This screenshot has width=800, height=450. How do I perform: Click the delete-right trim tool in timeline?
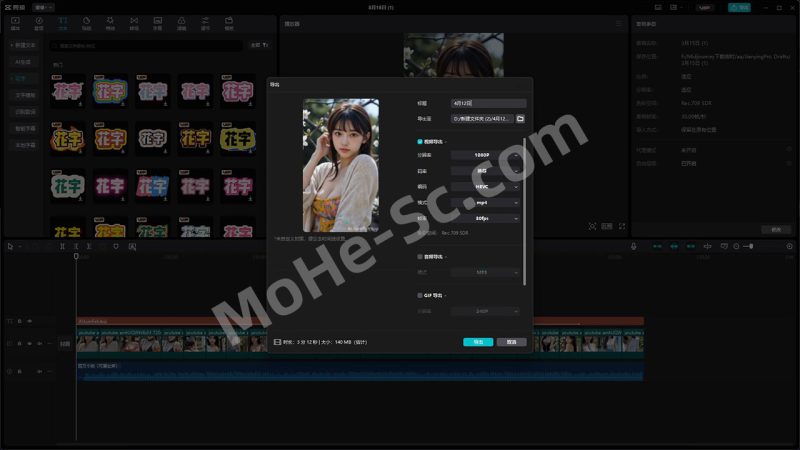point(89,246)
